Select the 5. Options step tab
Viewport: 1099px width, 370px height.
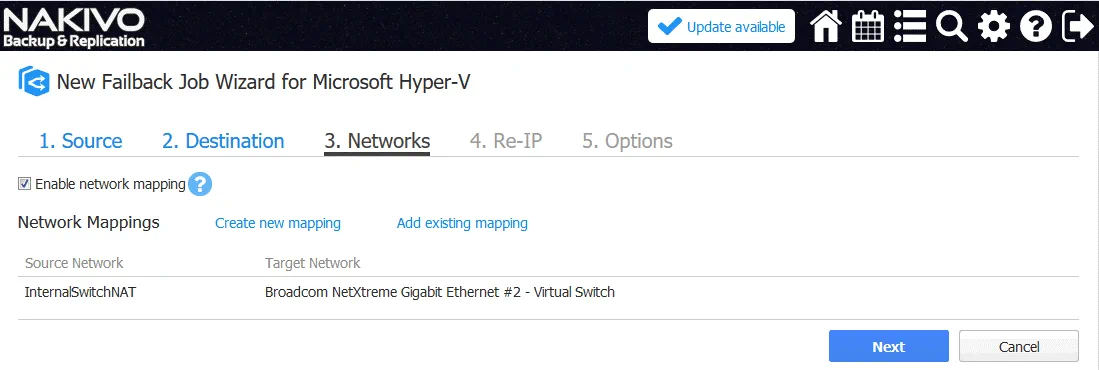[x=627, y=141]
